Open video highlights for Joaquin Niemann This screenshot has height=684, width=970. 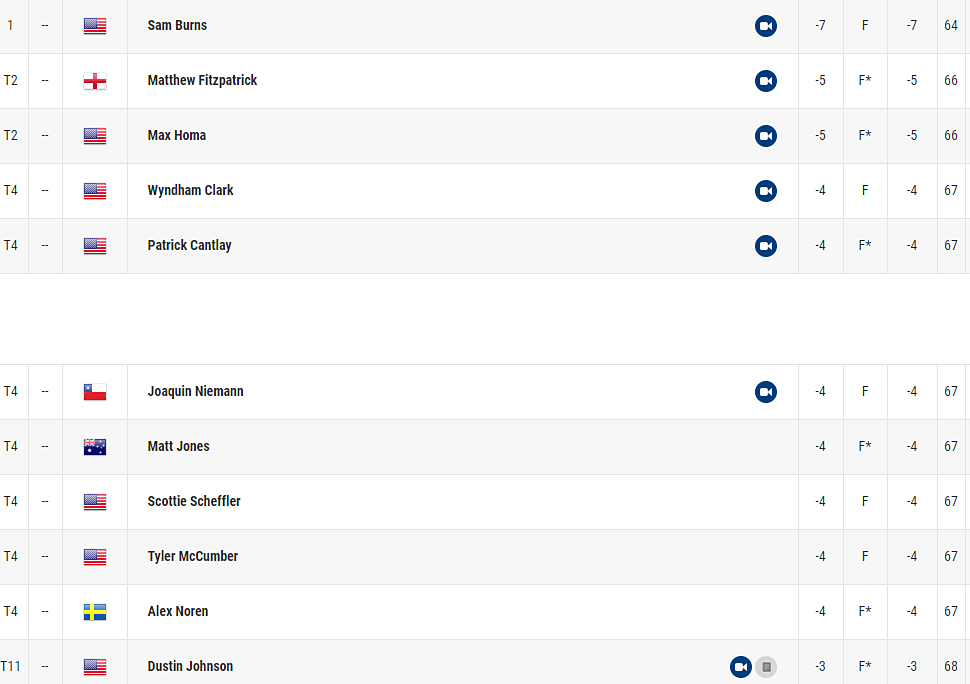766,392
